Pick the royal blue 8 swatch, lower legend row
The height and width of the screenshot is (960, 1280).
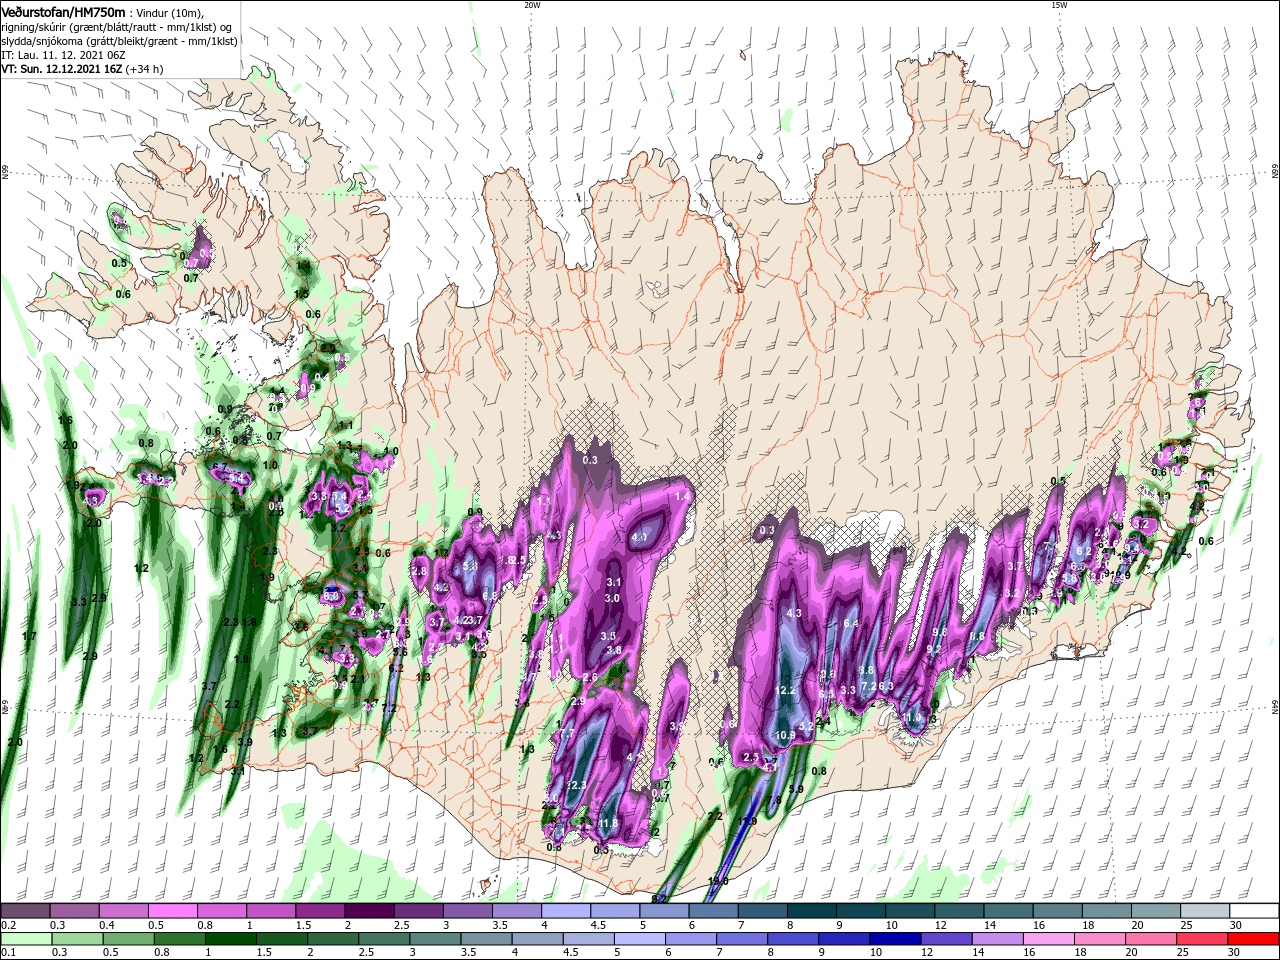point(794,938)
